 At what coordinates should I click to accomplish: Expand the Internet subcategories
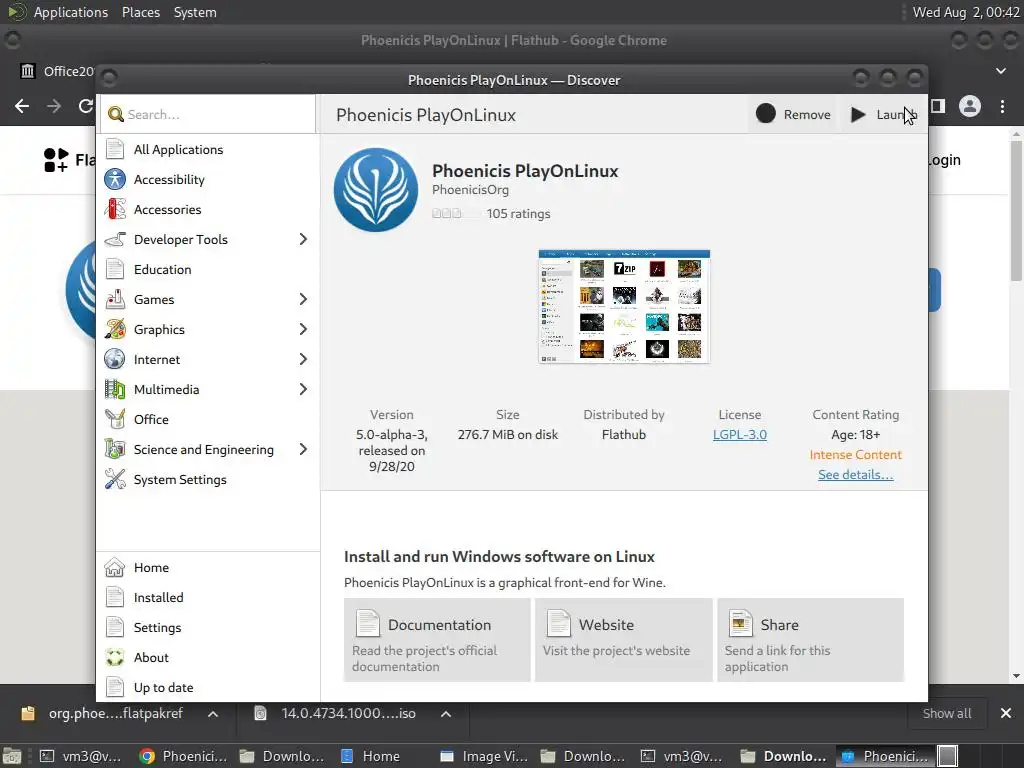(303, 359)
